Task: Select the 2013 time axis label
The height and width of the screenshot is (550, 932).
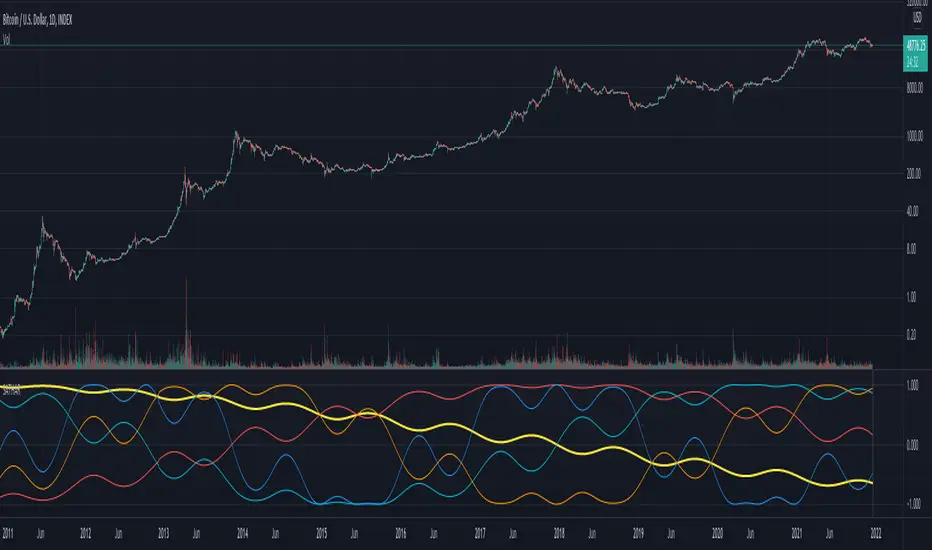Action: 166,533
